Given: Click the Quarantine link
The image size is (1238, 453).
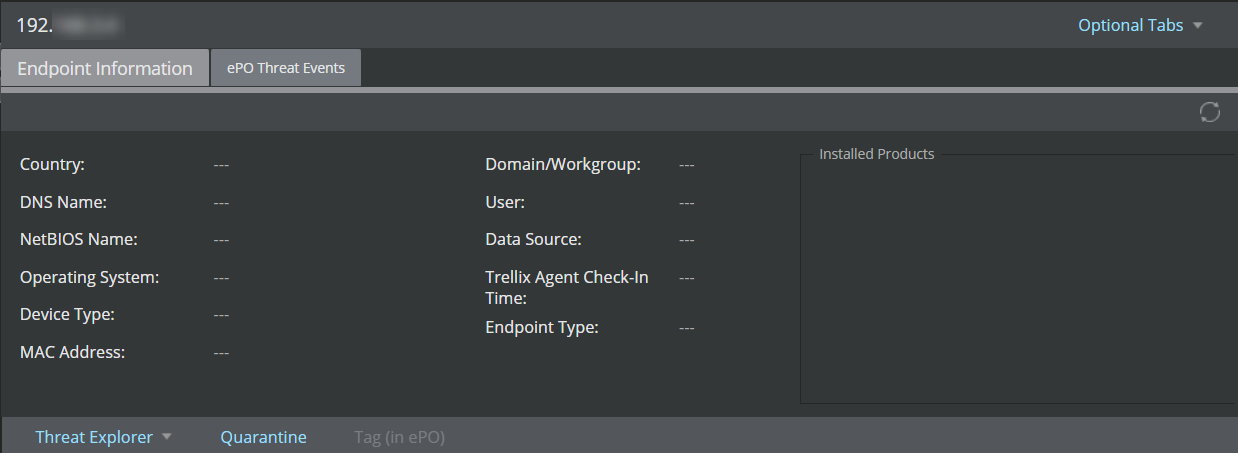Looking at the screenshot, I should (263, 437).
